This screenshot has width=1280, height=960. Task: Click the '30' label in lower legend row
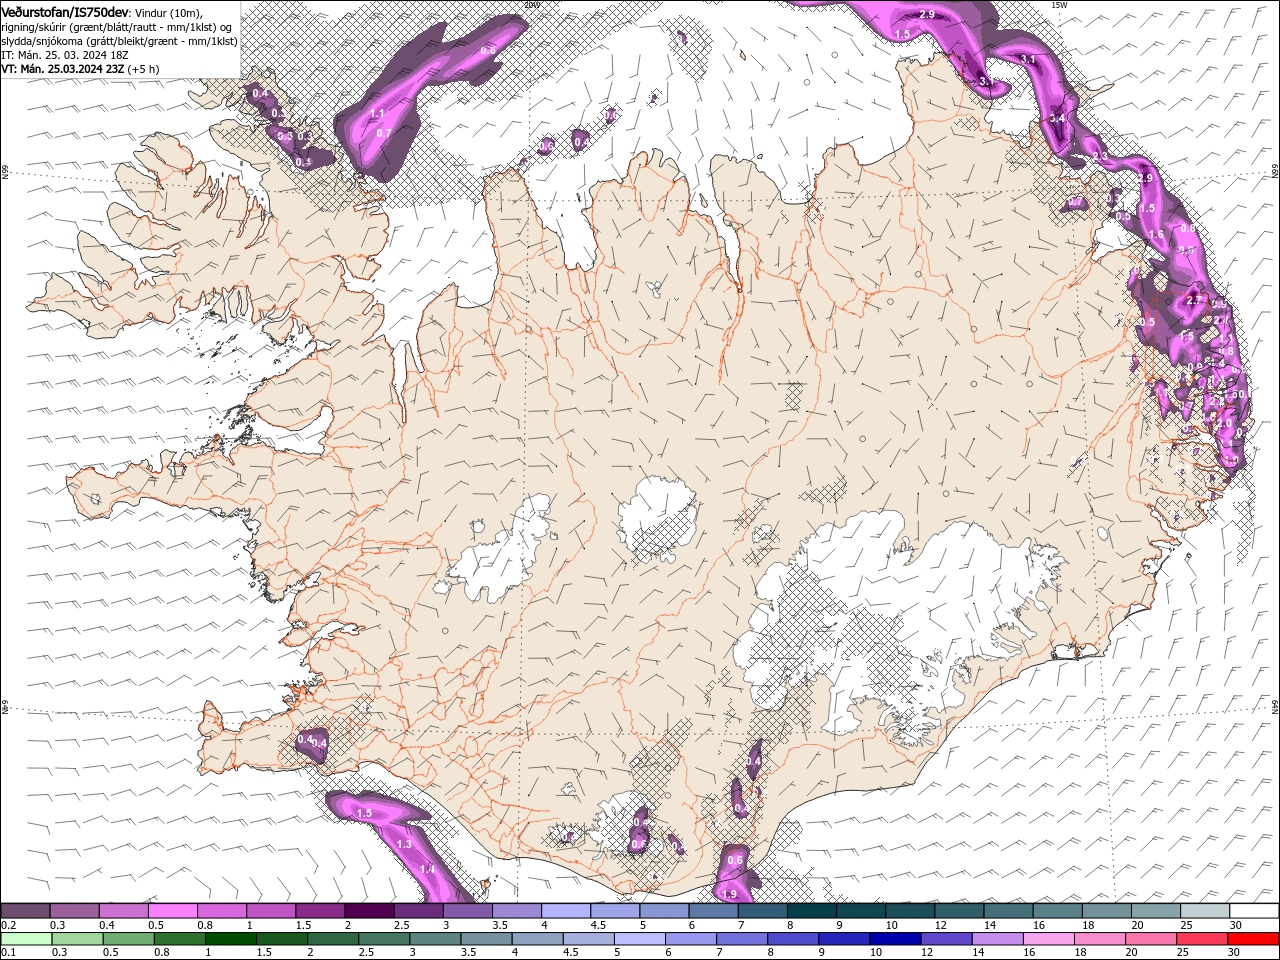pyautogui.click(x=1236, y=953)
